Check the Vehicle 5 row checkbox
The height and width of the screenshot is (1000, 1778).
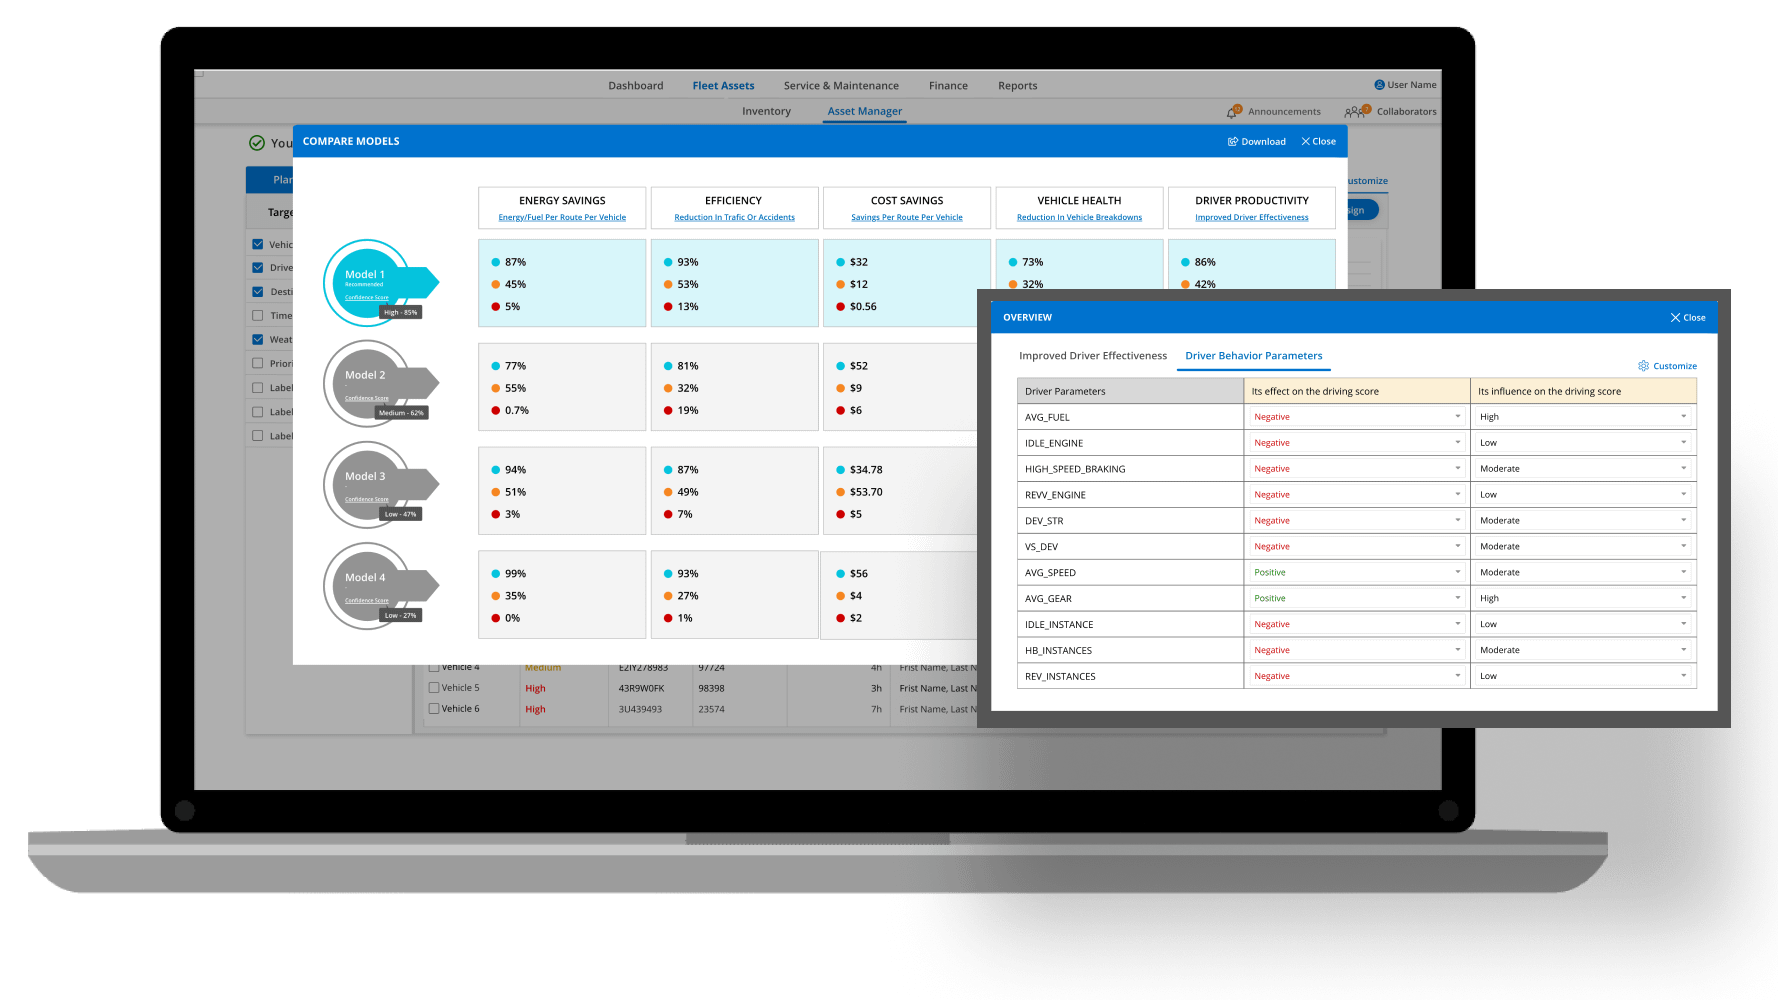pos(434,688)
